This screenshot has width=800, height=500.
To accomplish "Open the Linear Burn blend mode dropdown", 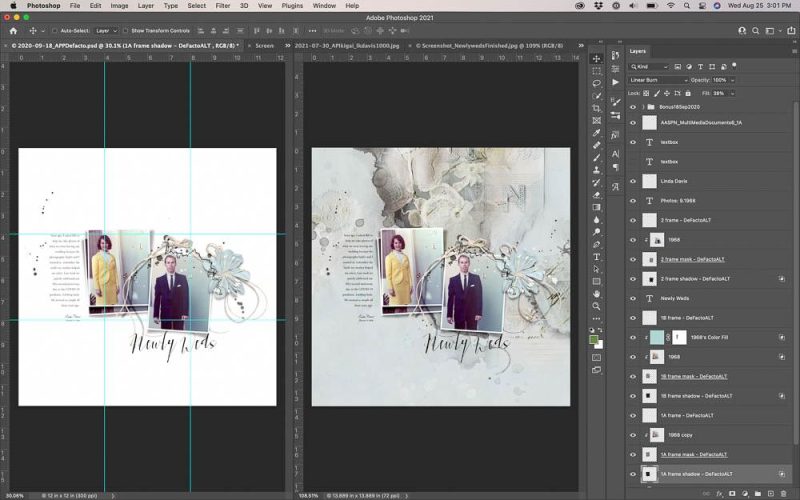I will pos(658,80).
